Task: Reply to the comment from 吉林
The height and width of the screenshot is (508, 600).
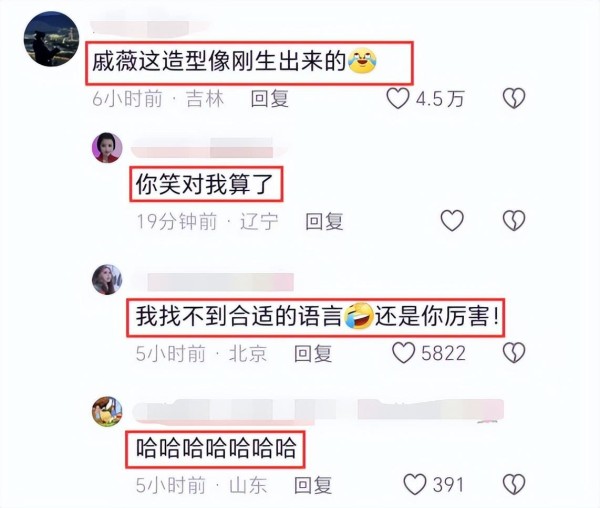Action: pyautogui.click(x=269, y=99)
